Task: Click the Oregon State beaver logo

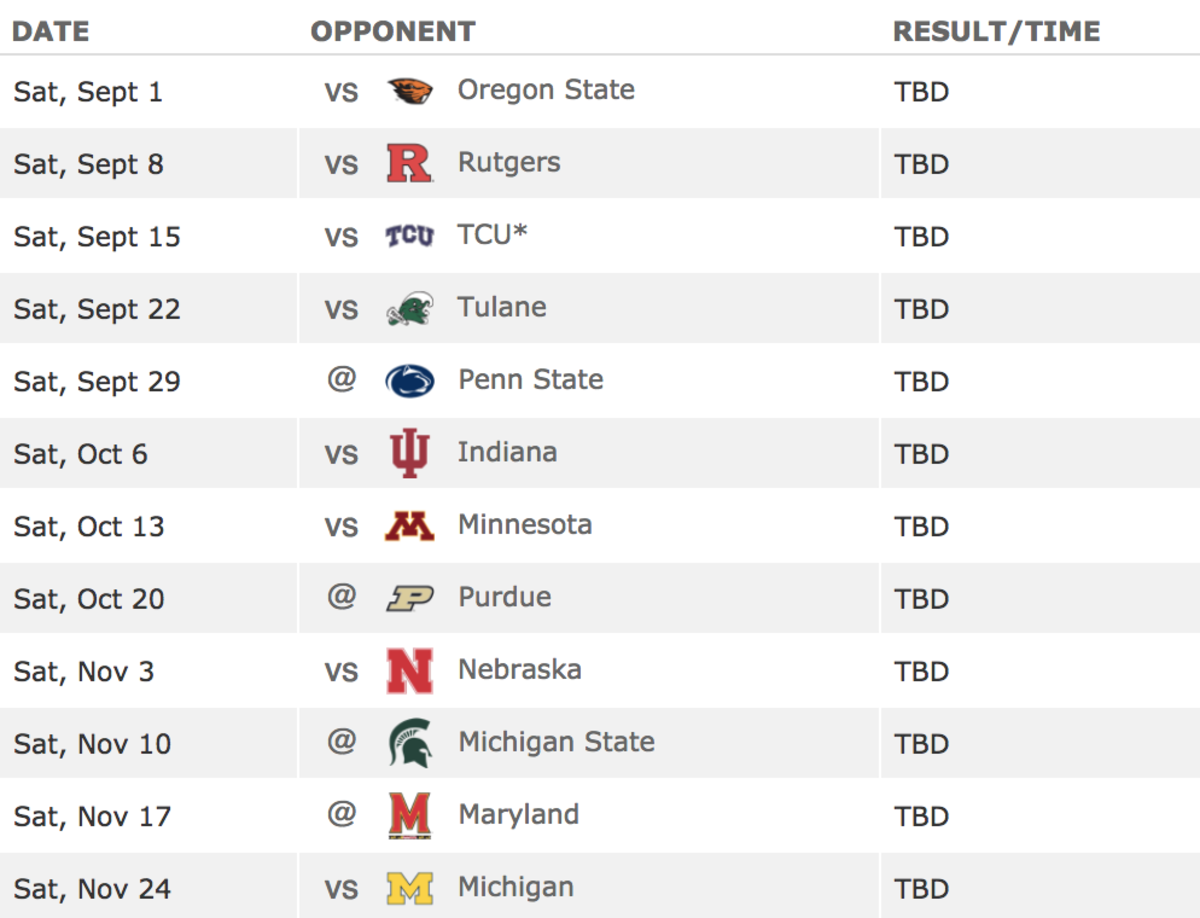Action: [410, 91]
